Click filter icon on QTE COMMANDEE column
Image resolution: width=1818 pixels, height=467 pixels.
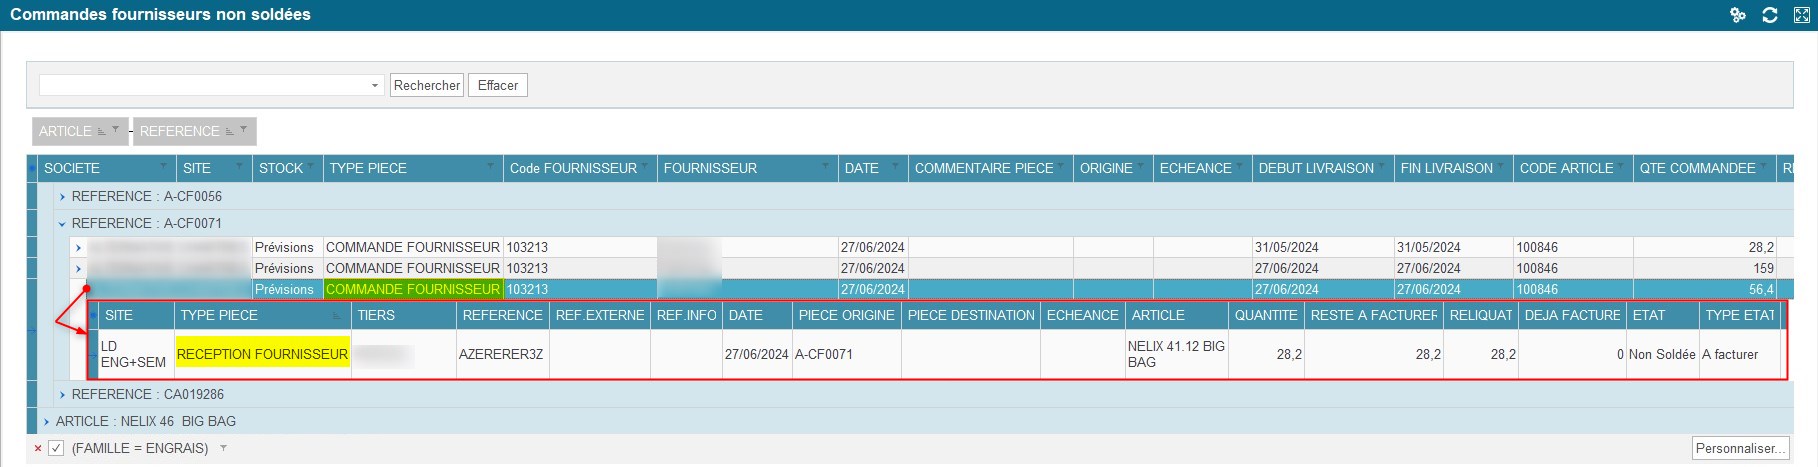[x=1766, y=168]
